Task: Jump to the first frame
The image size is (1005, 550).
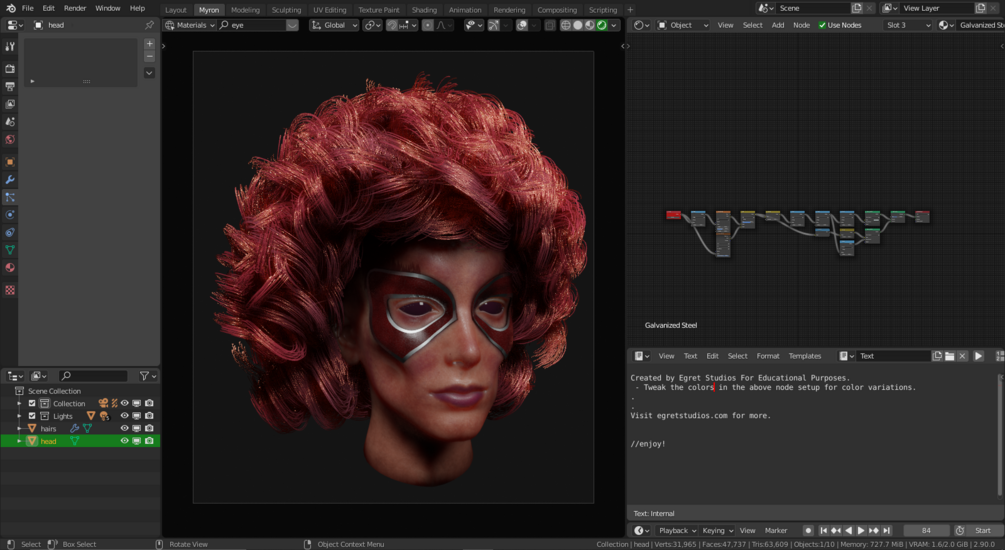Action: pos(823,530)
